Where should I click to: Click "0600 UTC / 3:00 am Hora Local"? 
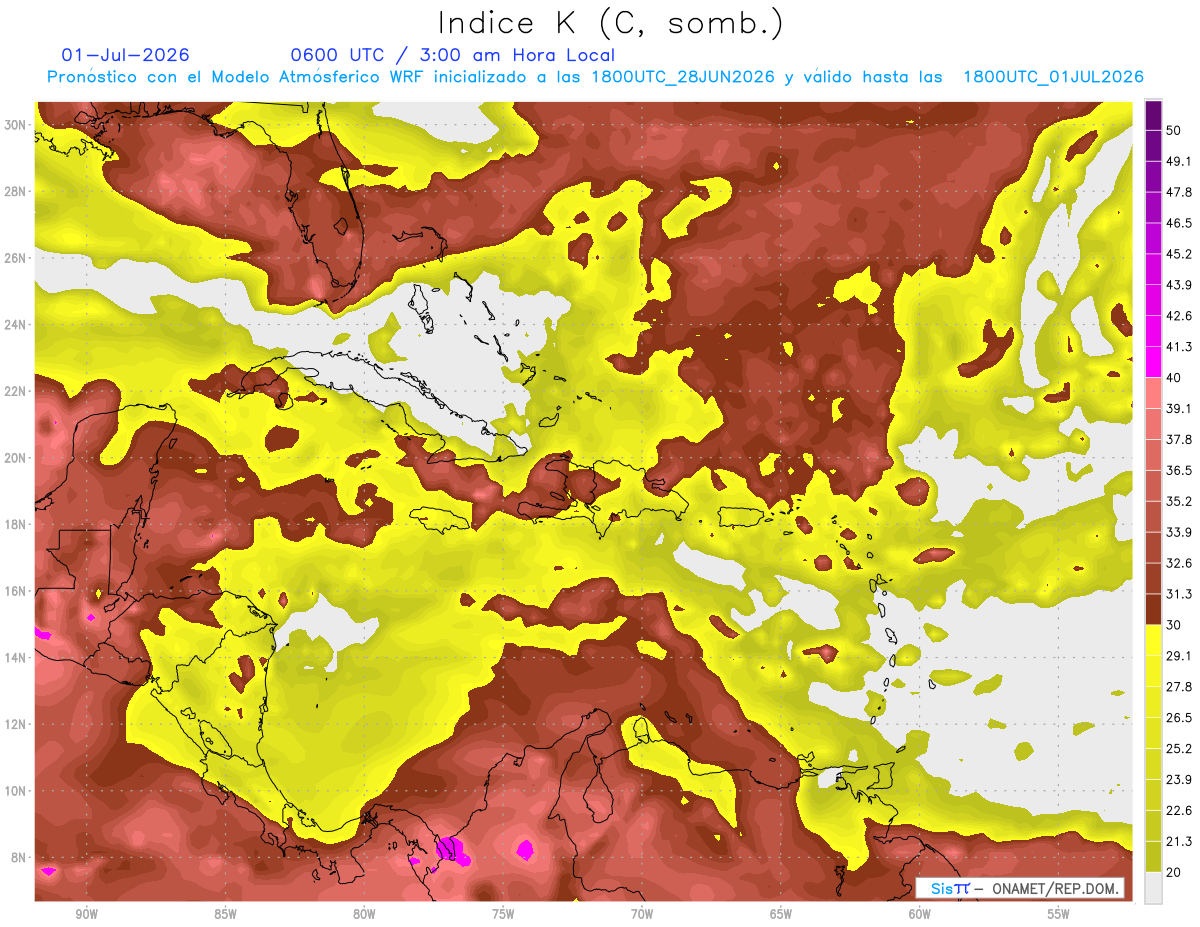(452, 55)
